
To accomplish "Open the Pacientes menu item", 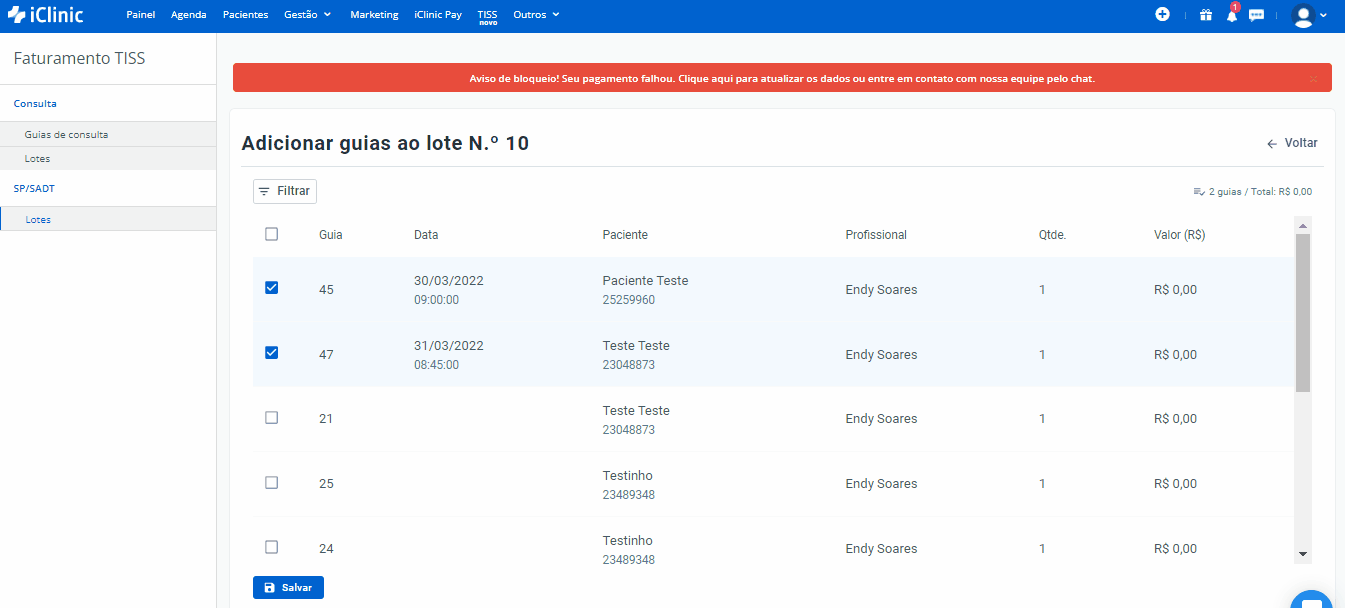I will click(245, 15).
